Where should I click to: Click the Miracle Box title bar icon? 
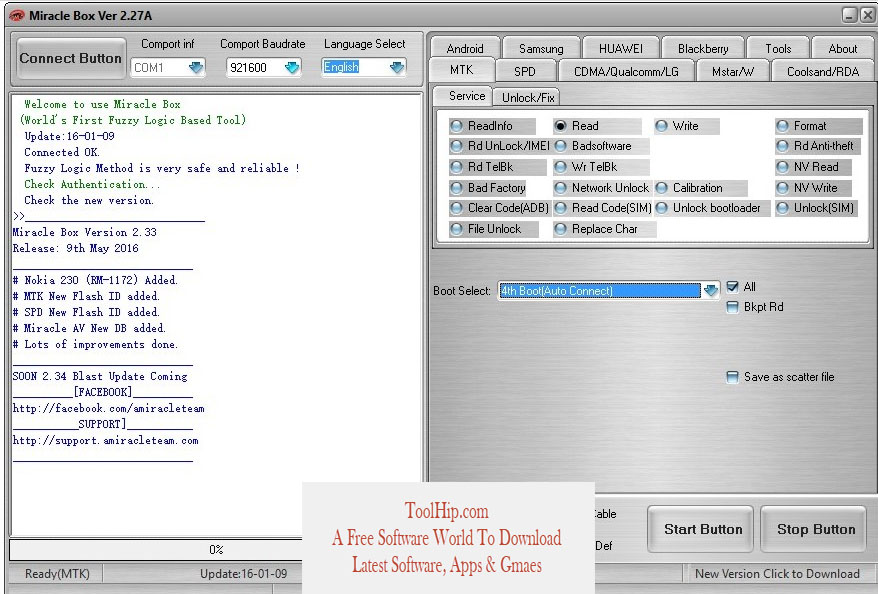[17, 16]
